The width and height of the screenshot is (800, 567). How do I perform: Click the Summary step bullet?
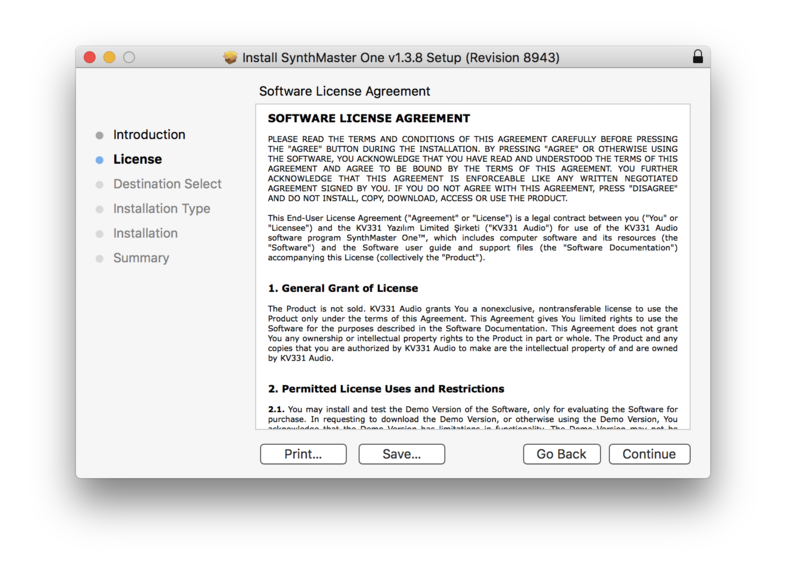click(99, 259)
